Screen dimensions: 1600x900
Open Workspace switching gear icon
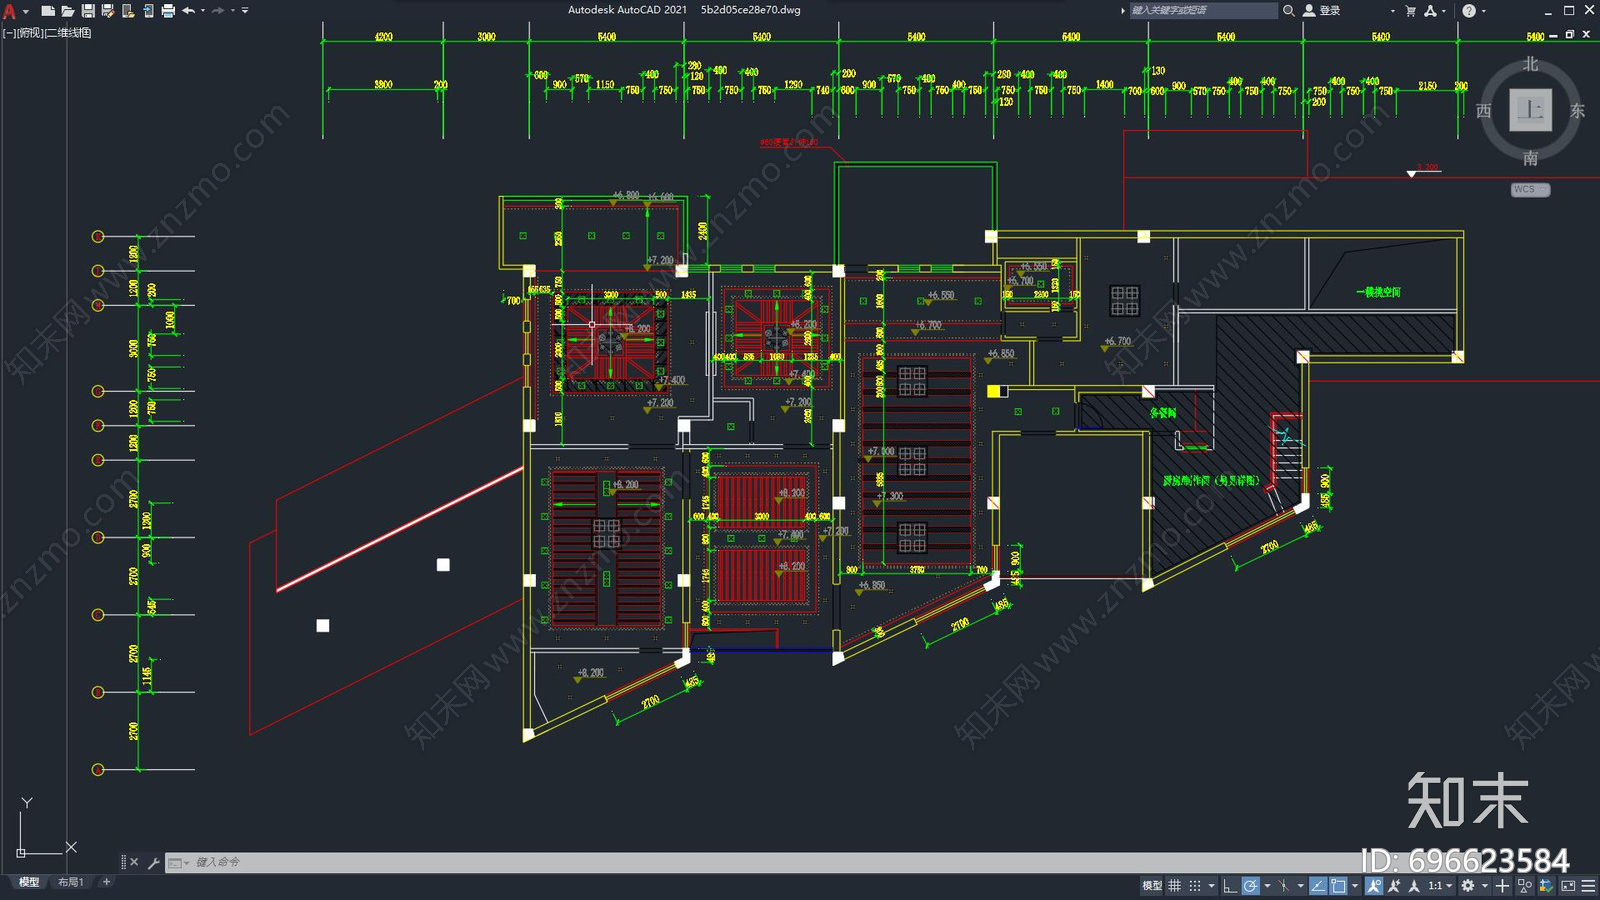point(1468,886)
